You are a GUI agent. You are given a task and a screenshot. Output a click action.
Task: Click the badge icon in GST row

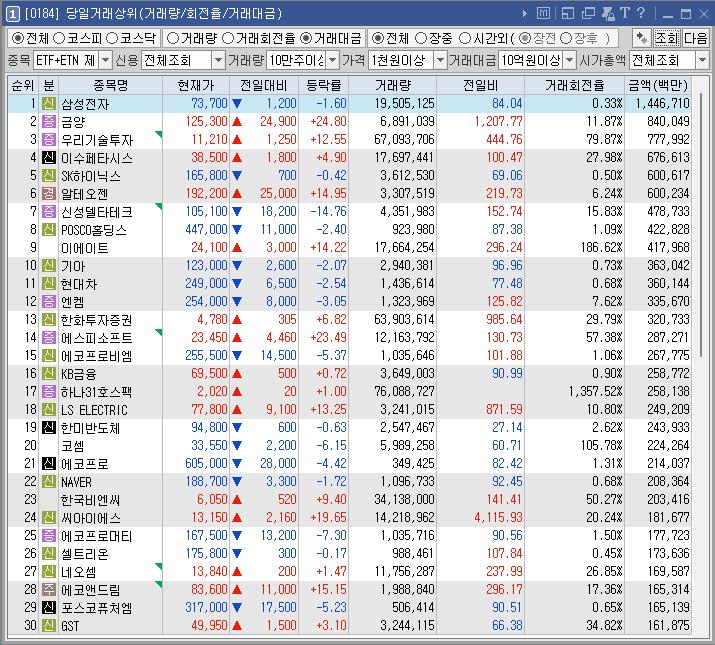(x=49, y=625)
